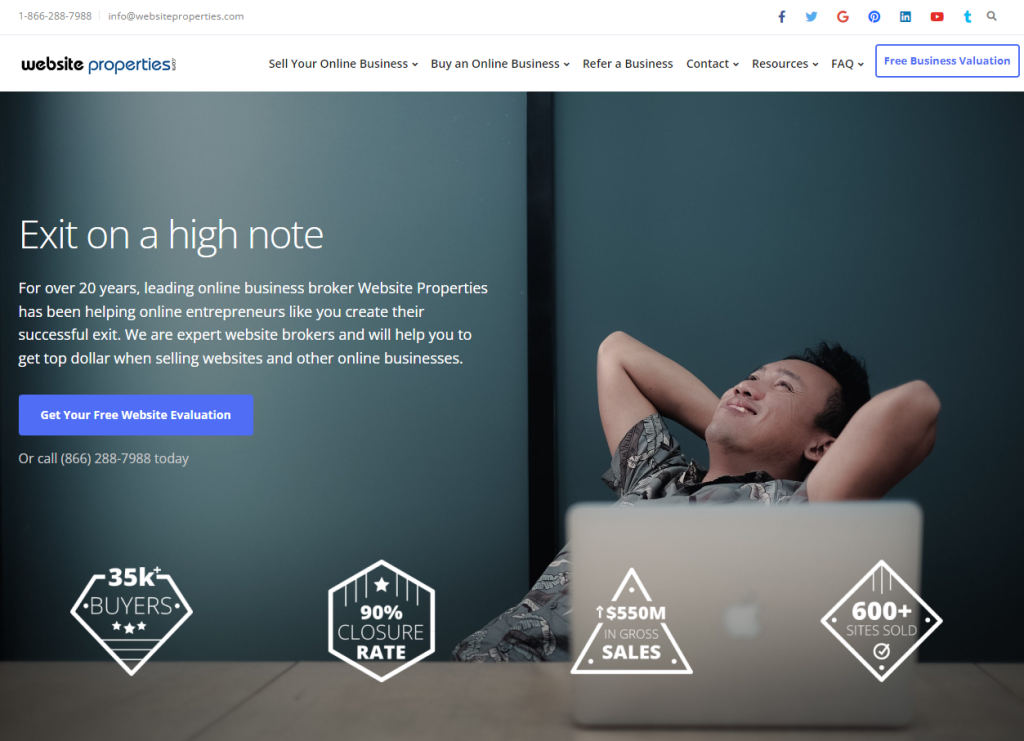Click the 35k+ Buyers badge
The height and width of the screenshot is (741, 1024).
point(131,620)
